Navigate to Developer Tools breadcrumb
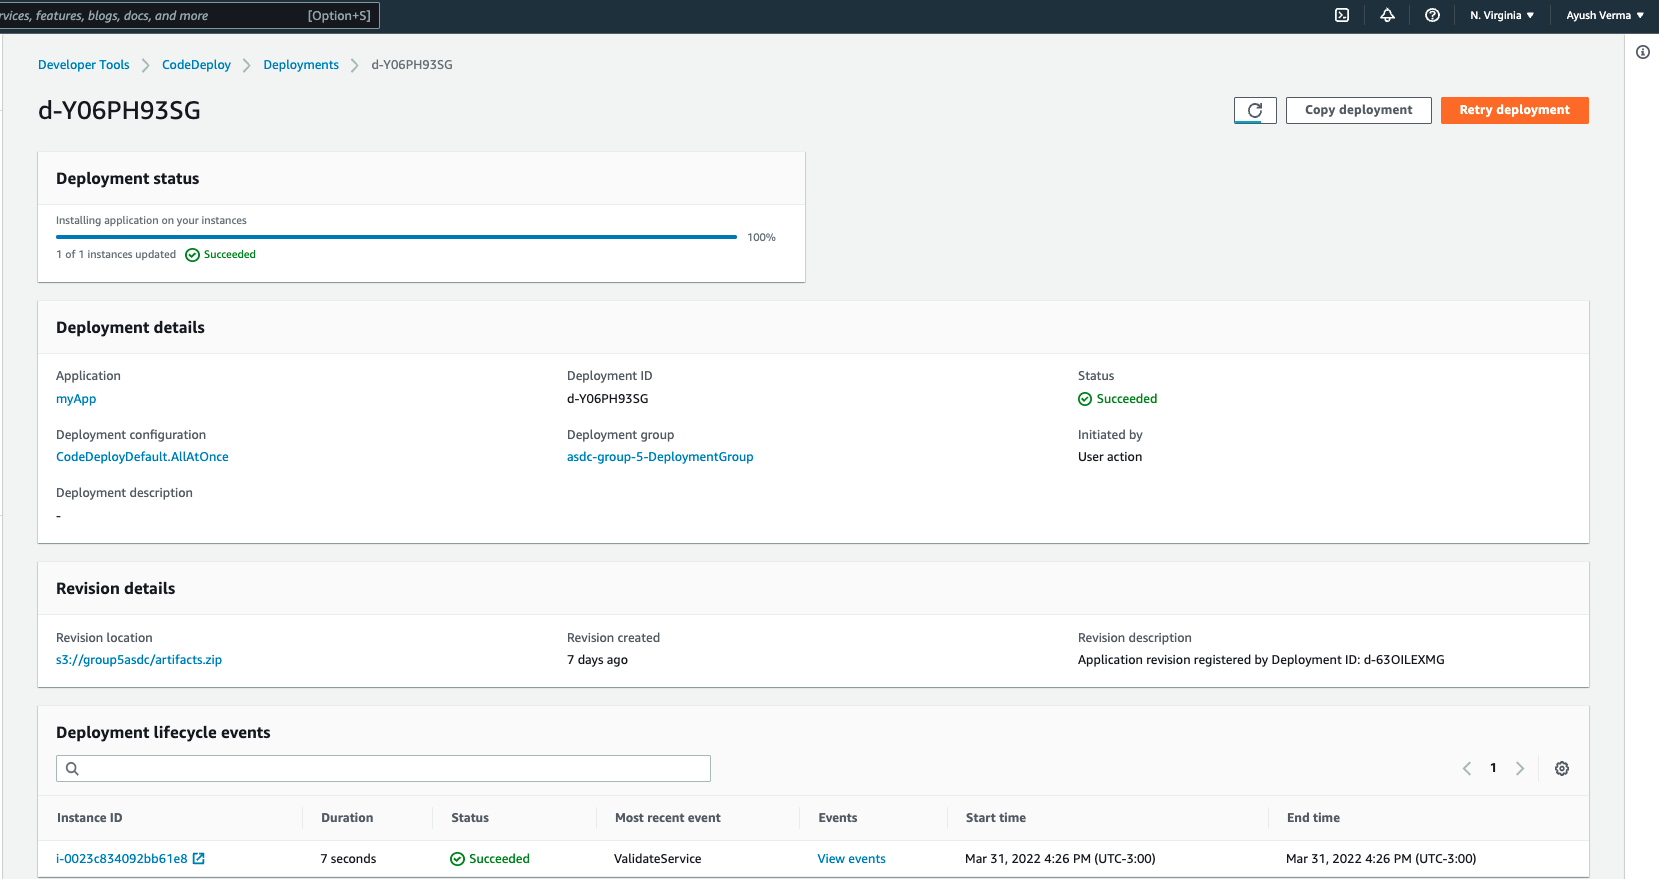 click(x=84, y=65)
